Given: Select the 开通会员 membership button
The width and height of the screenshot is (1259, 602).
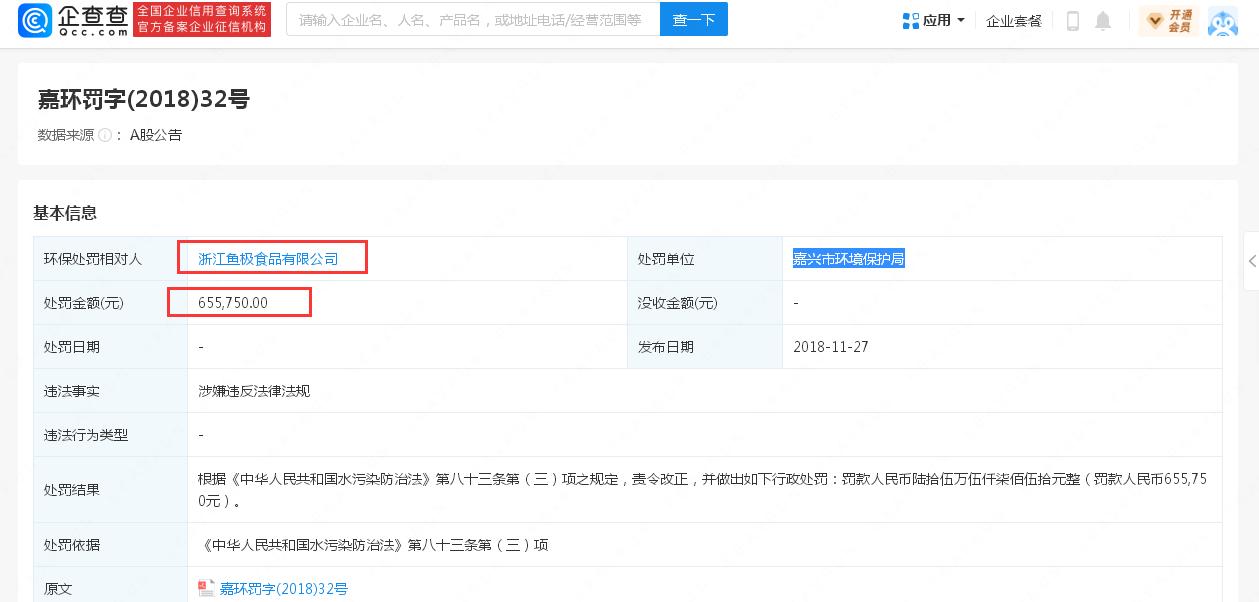Looking at the screenshot, I should (x=1168, y=20).
